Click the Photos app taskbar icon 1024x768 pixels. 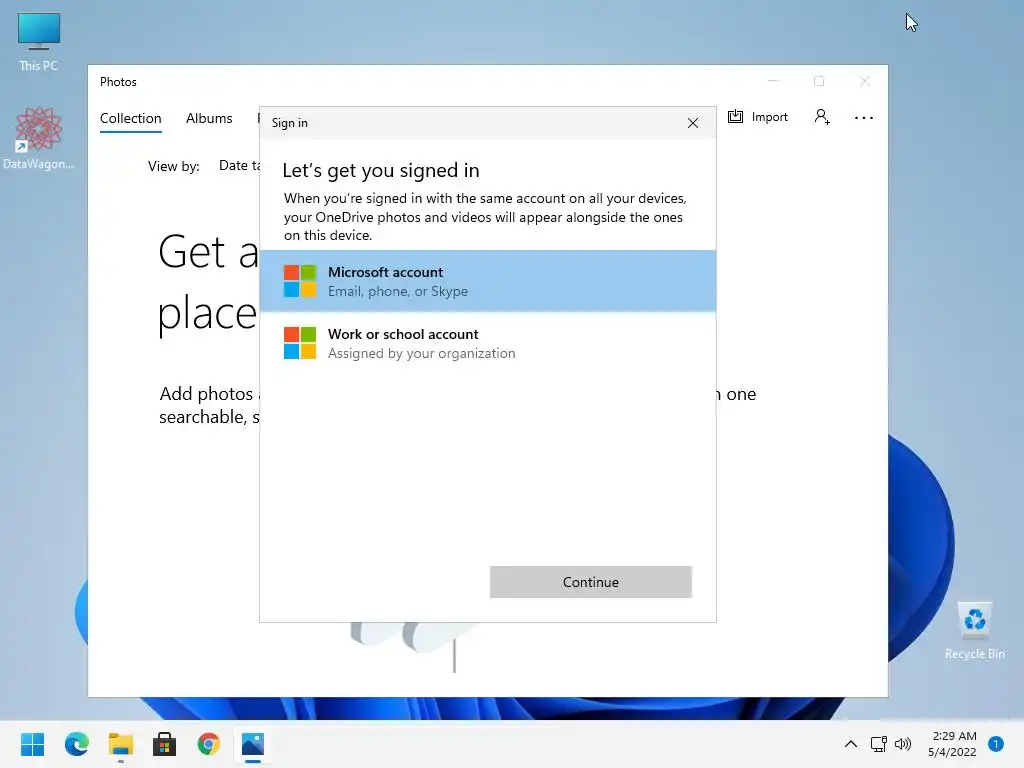[x=253, y=744]
